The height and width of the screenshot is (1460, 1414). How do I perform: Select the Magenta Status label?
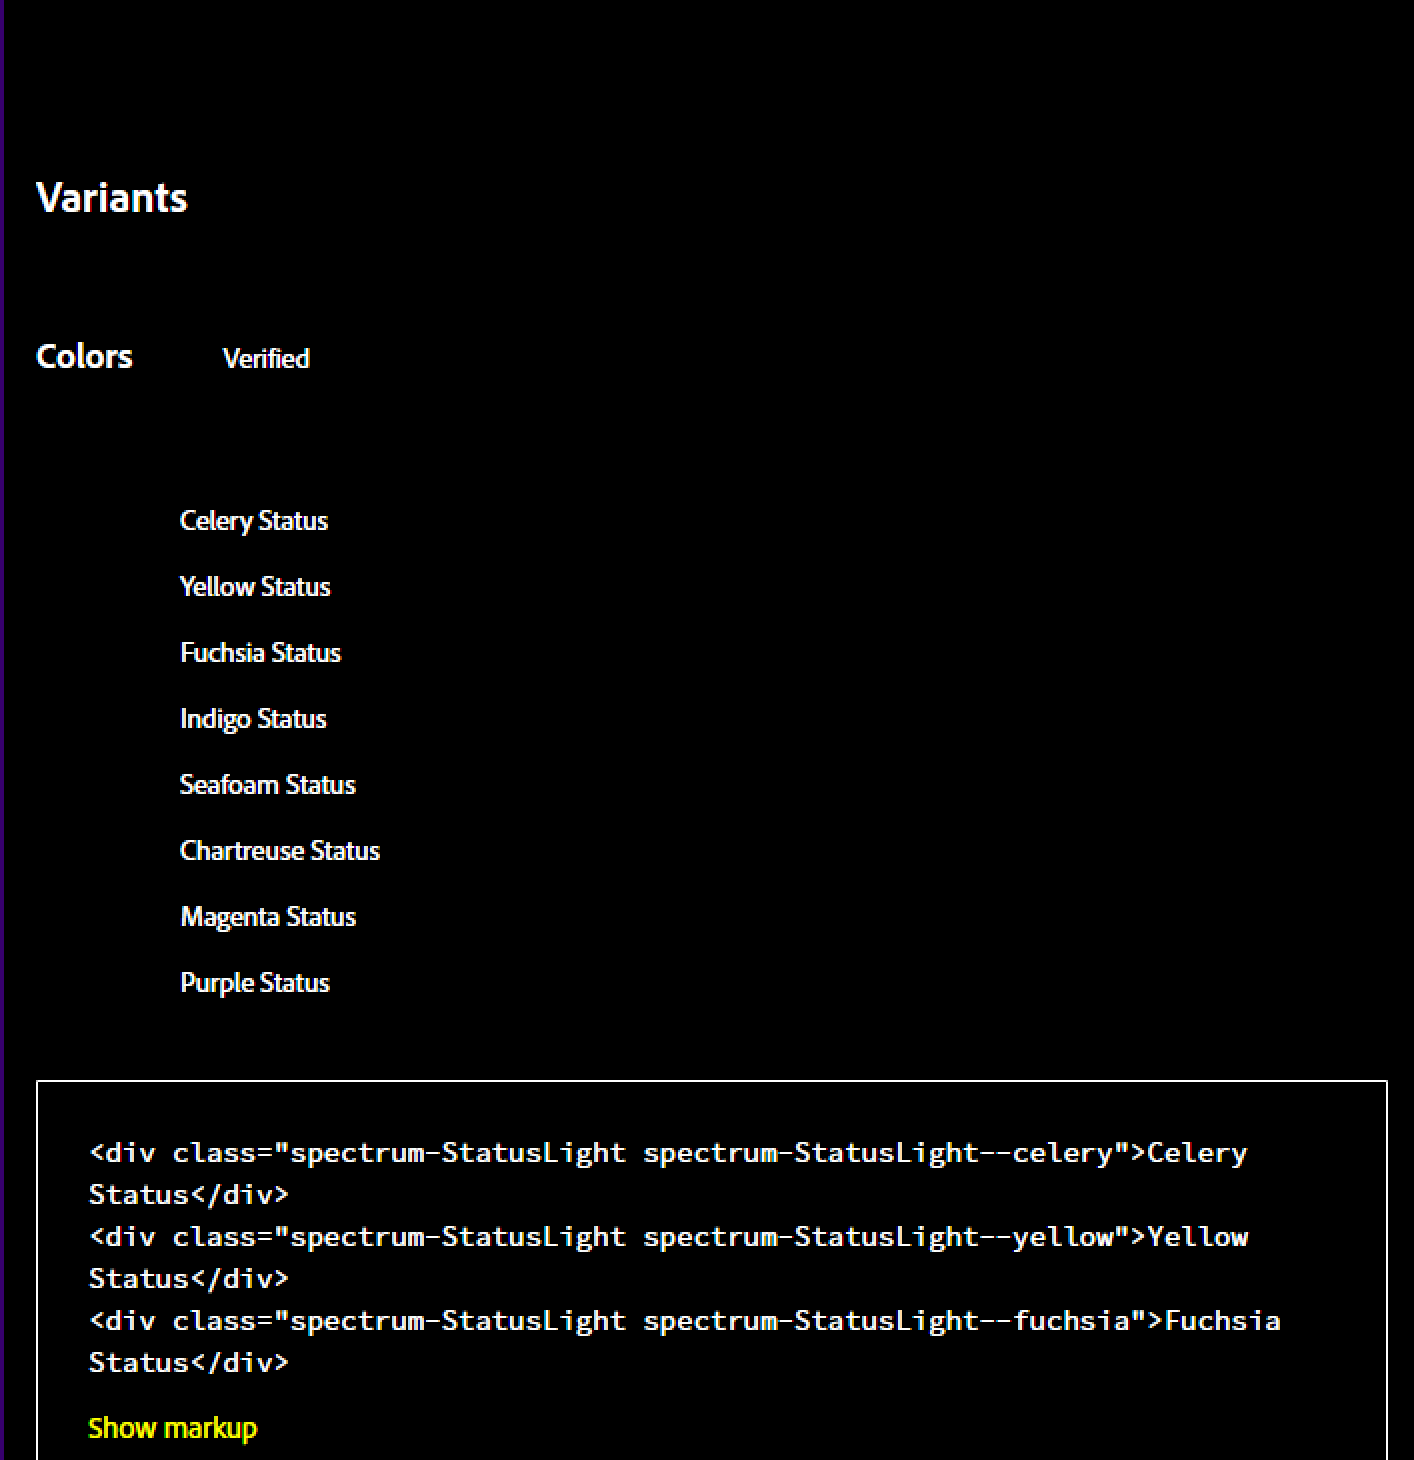(268, 917)
